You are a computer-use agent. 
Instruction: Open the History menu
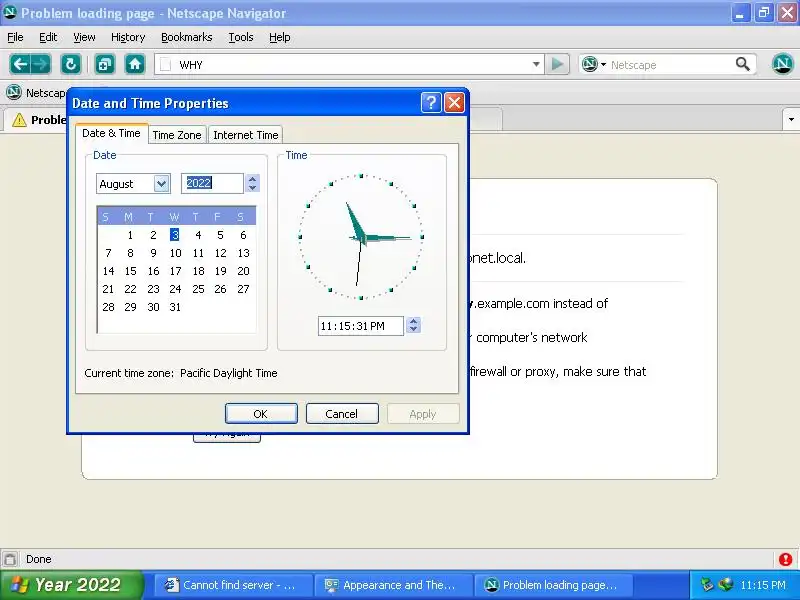(x=128, y=37)
